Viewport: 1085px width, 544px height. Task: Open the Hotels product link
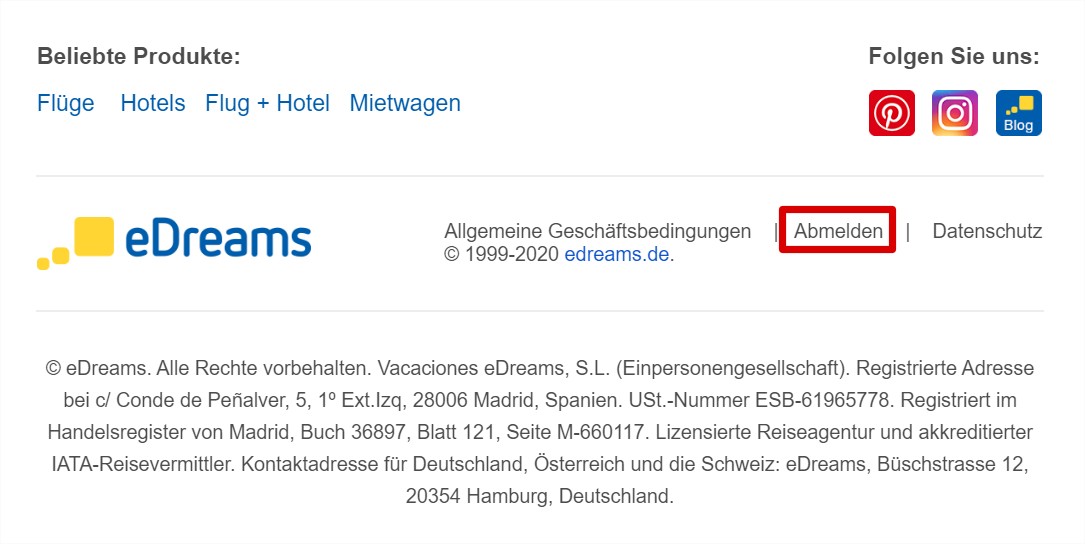point(153,103)
